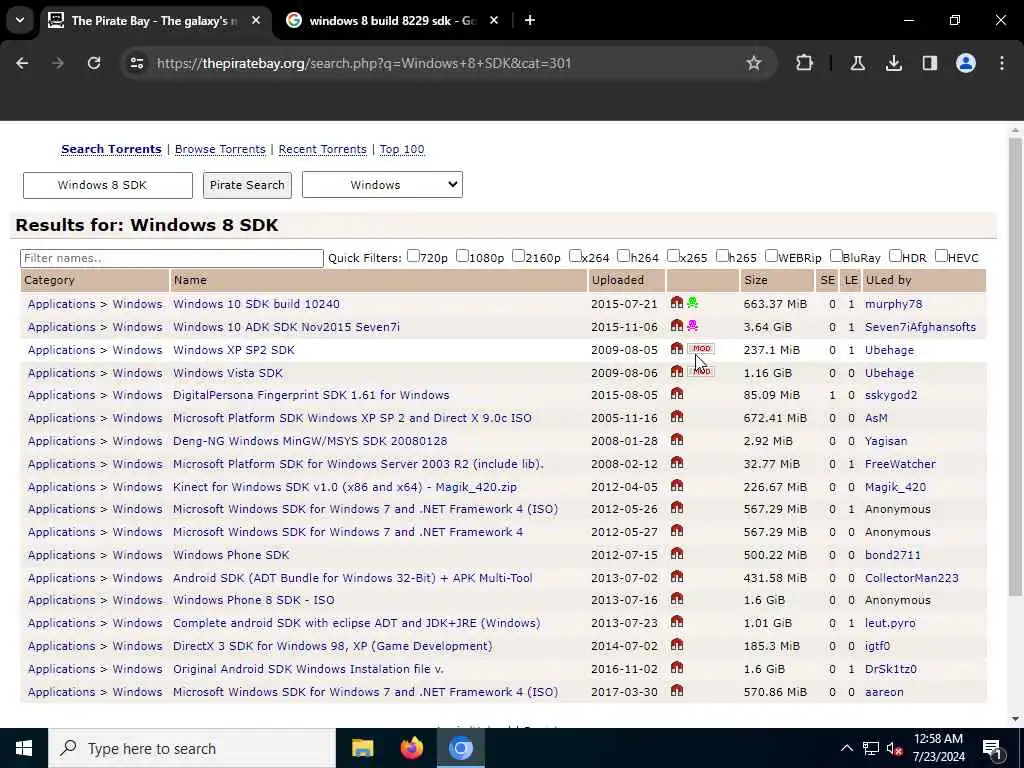
Task: Open Chrome Labs flask icon
Action: (x=857, y=63)
